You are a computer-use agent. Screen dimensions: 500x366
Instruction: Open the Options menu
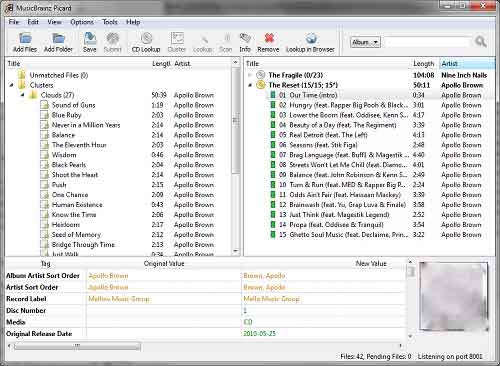click(82, 22)
